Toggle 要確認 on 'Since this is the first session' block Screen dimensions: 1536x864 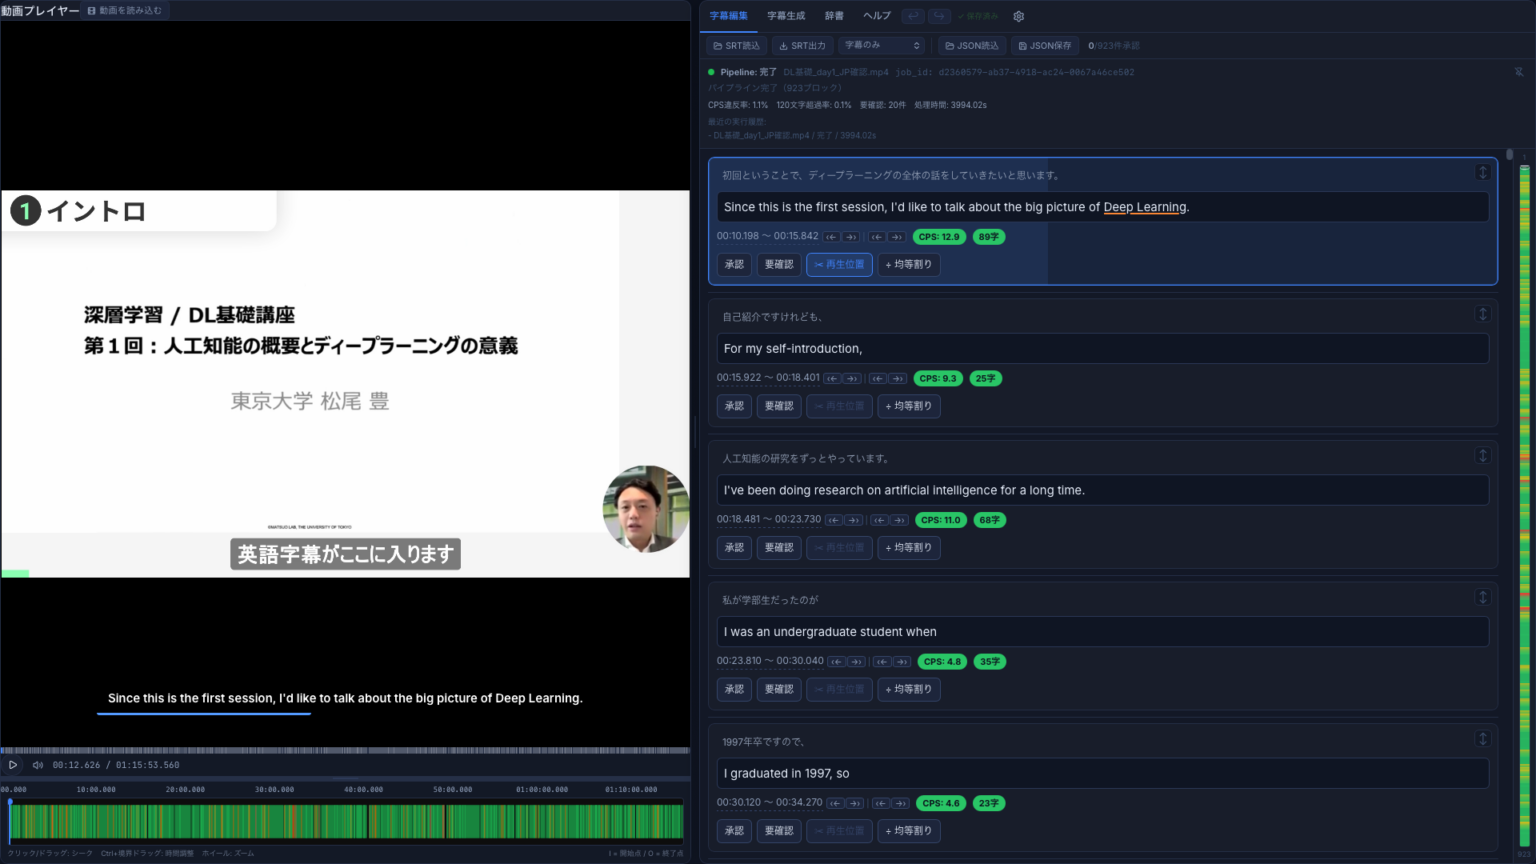(779, 265)
